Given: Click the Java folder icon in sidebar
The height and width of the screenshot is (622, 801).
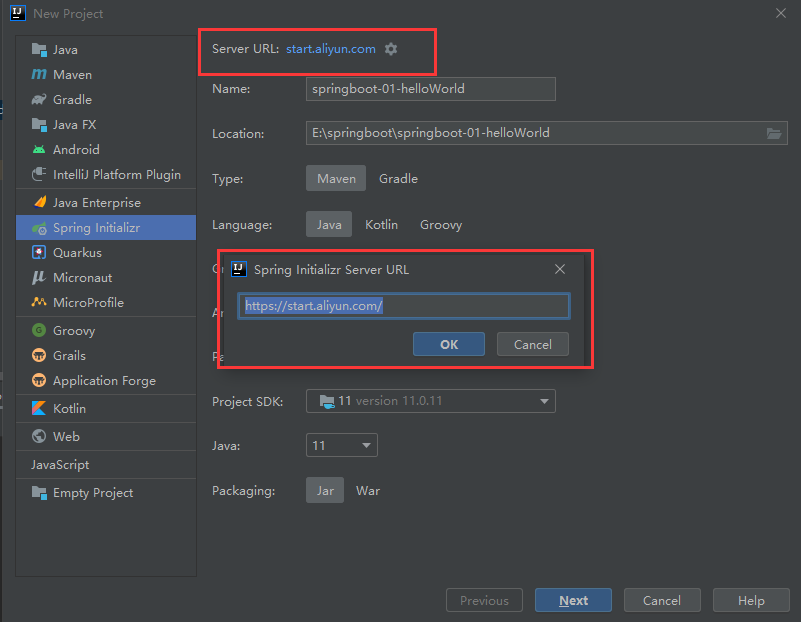Looking at the screenshot, I should [x=39, y=50].
